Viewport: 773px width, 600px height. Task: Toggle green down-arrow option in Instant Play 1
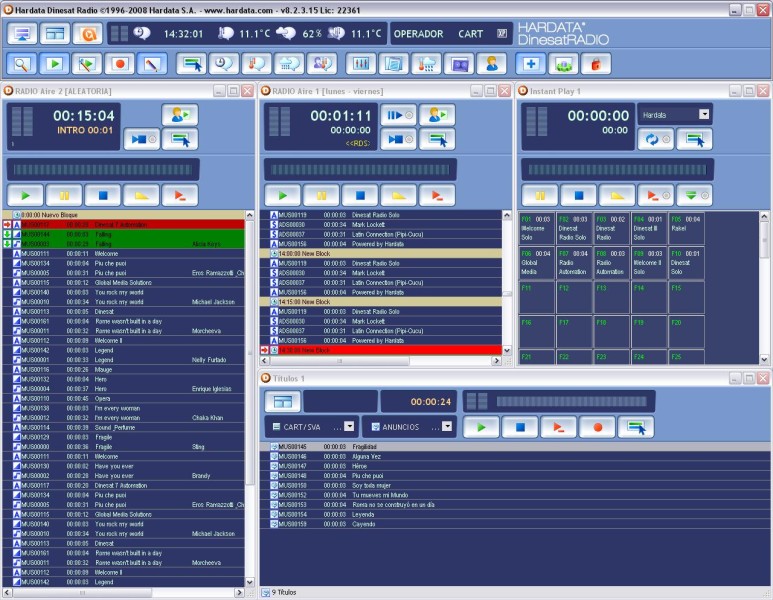tap(695, 195)
